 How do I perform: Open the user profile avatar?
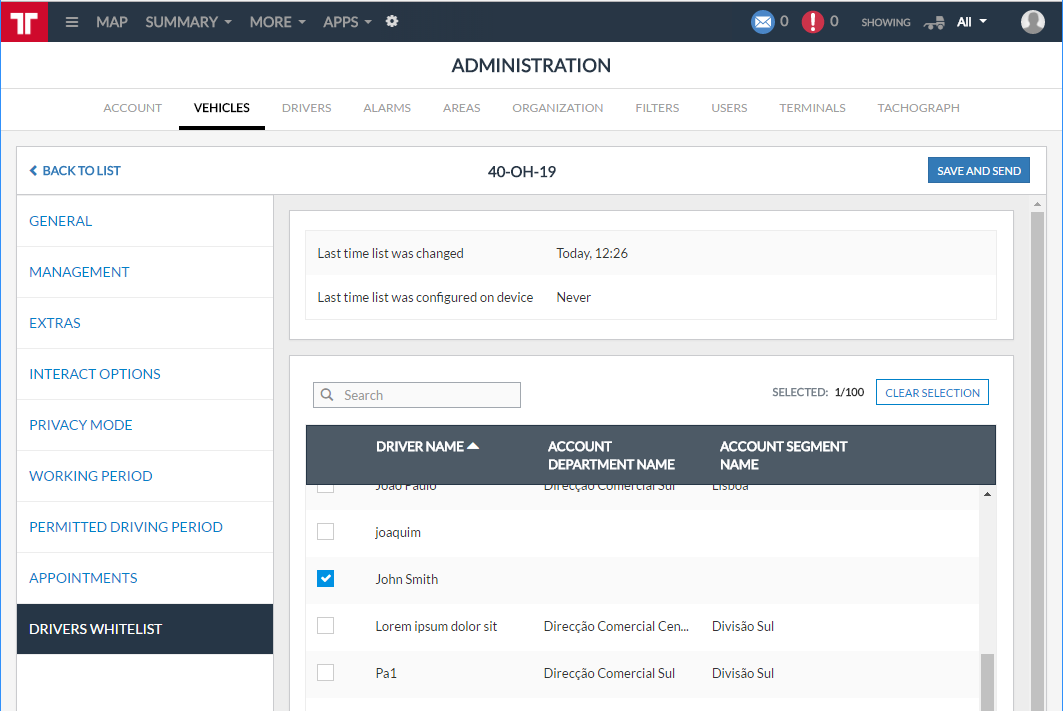[1033, 22]
